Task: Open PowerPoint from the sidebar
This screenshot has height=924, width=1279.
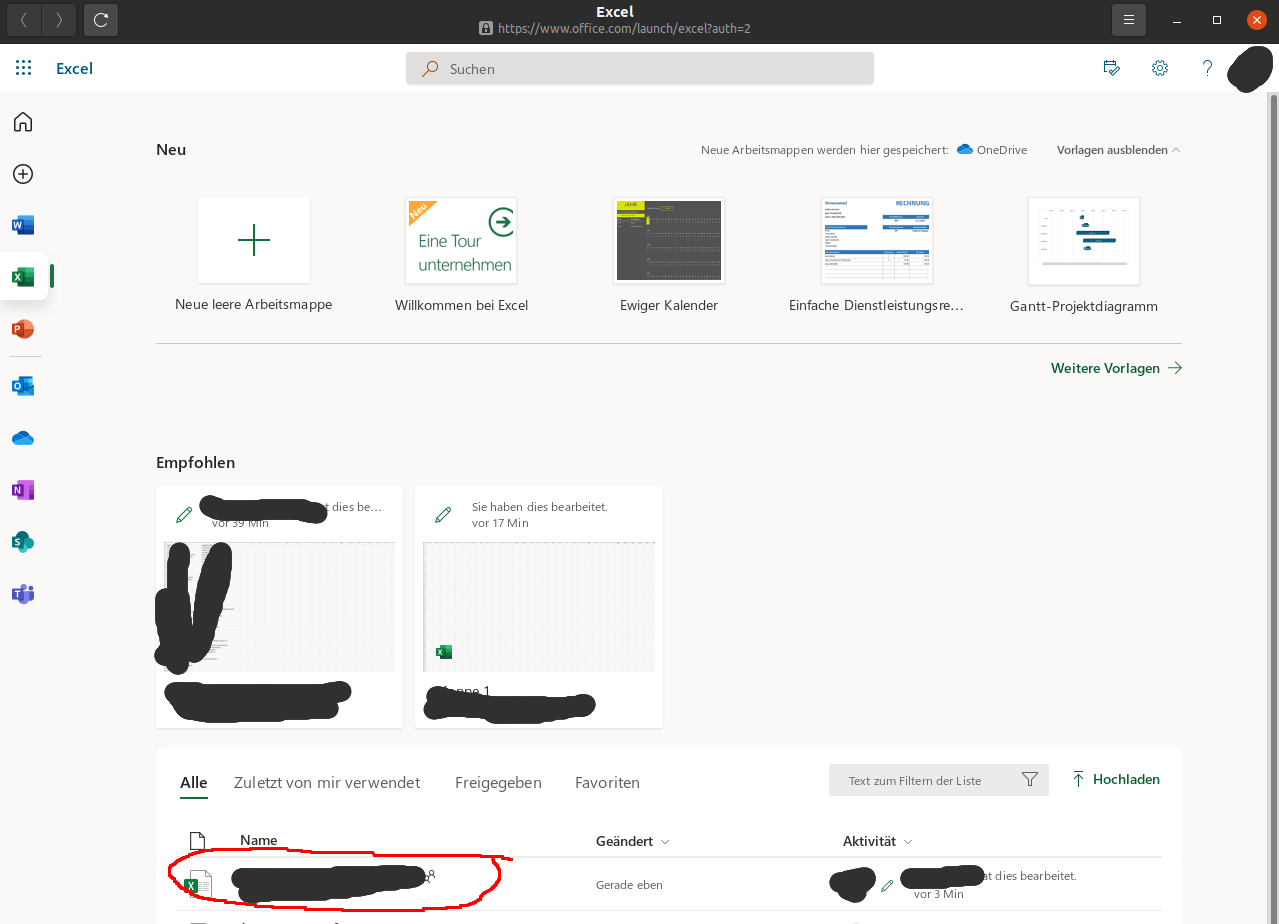Action: pyautogui.click(x=23, y=329)
